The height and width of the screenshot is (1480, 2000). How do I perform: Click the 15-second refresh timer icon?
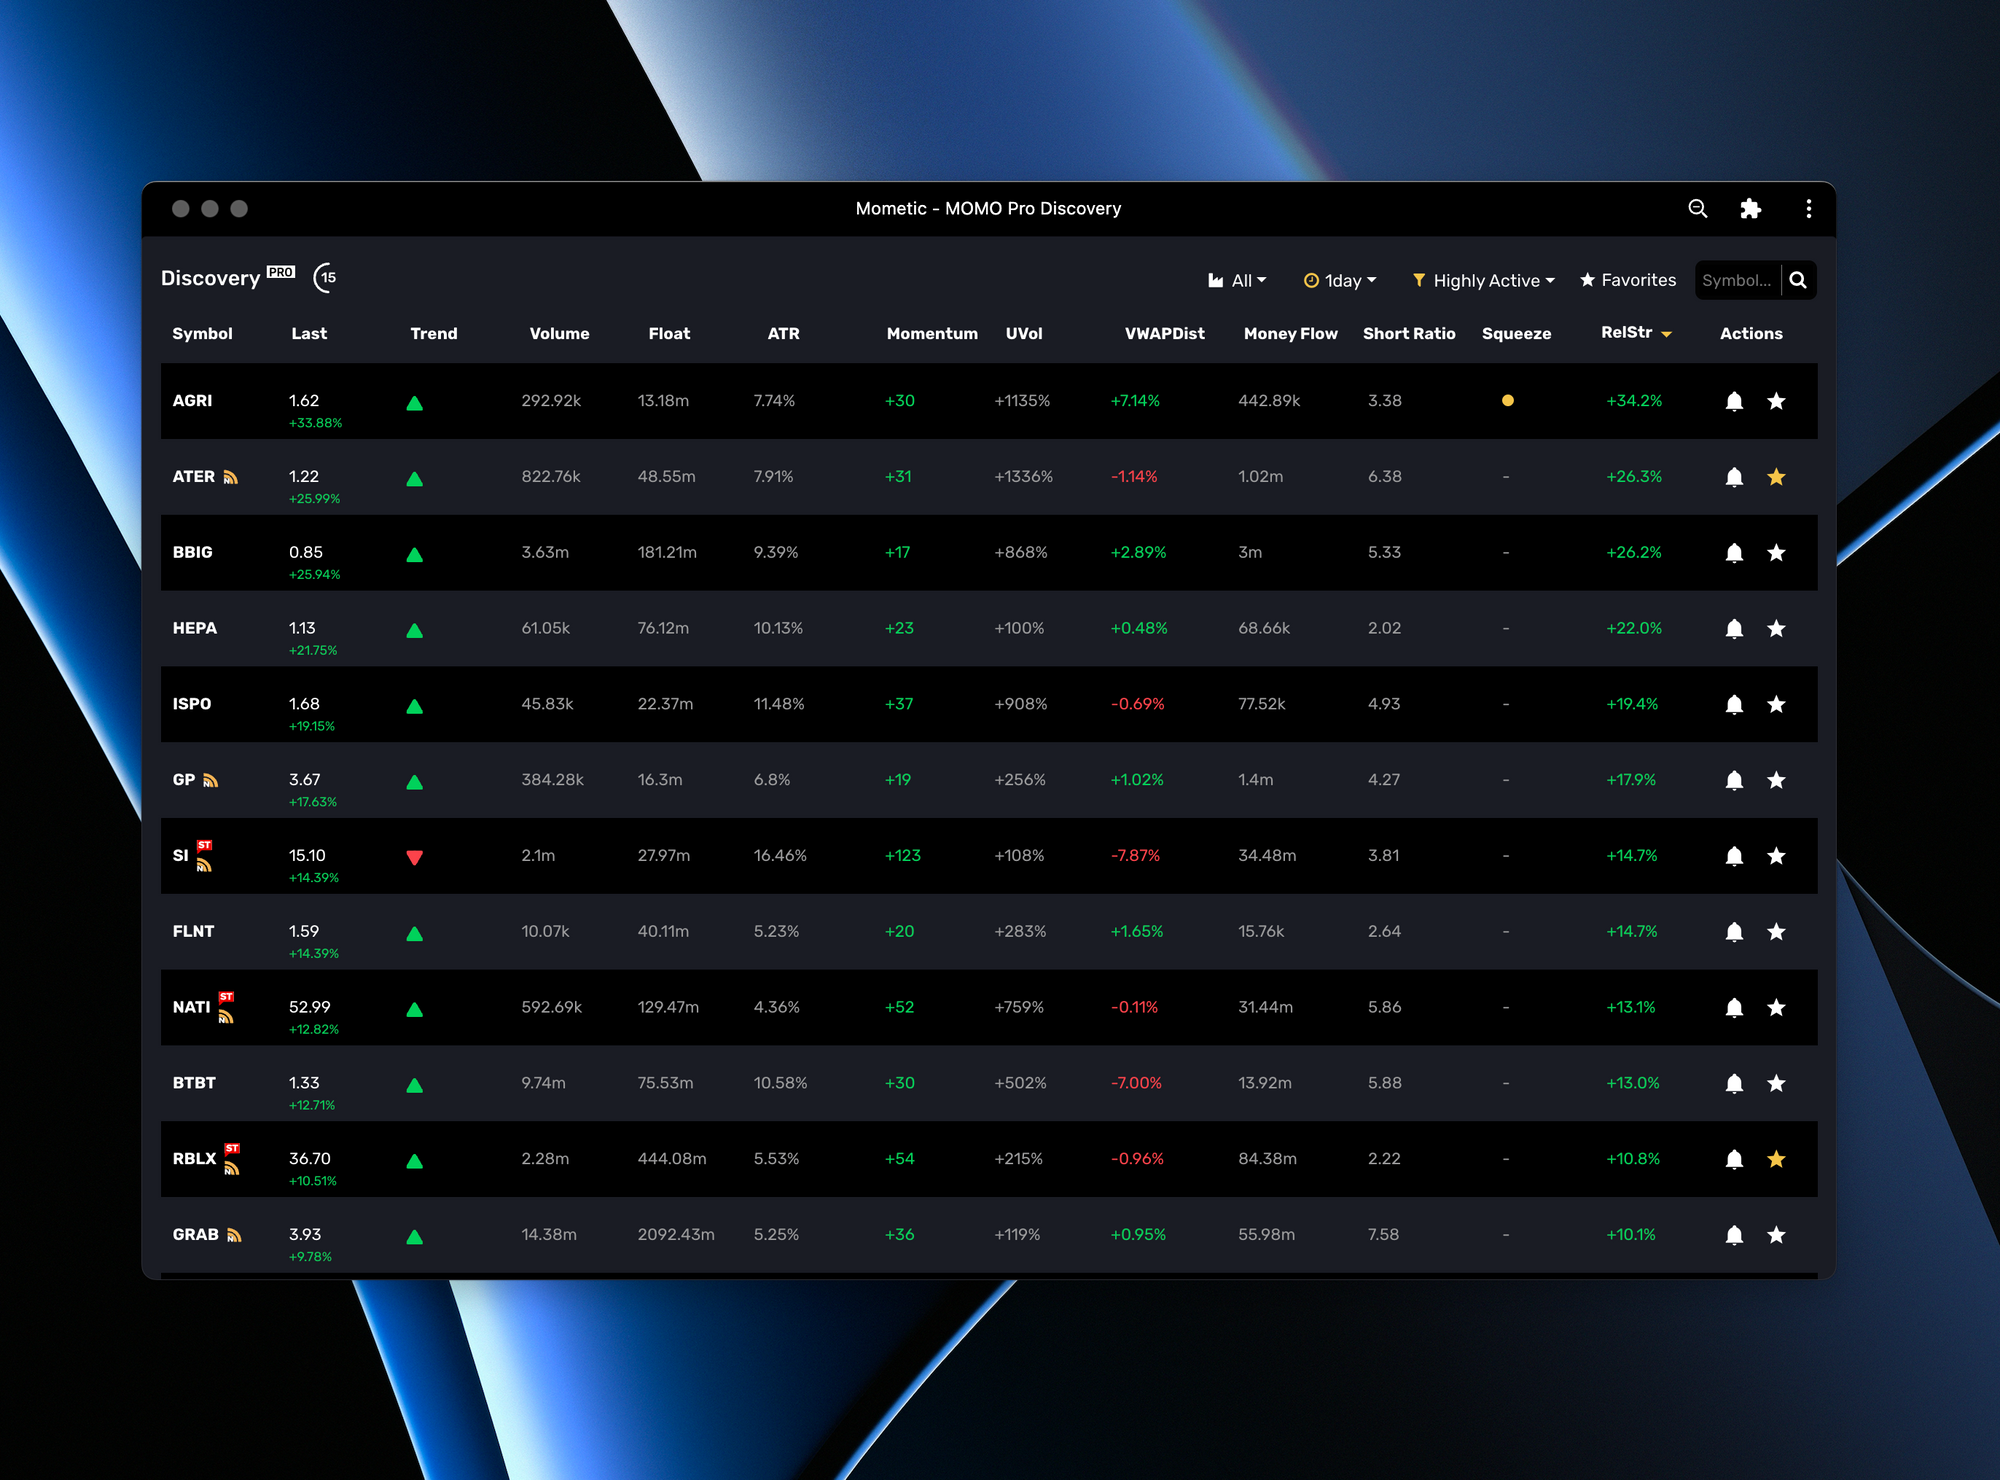click(325, 278)
